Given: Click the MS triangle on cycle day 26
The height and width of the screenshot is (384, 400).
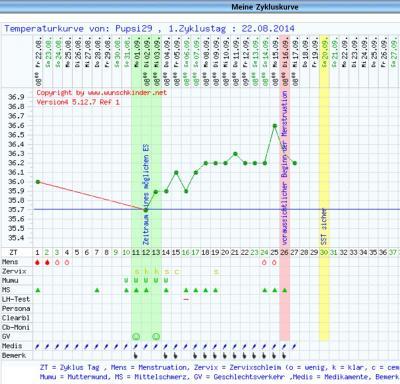Looking at the screenshot, I should point(285,290).
